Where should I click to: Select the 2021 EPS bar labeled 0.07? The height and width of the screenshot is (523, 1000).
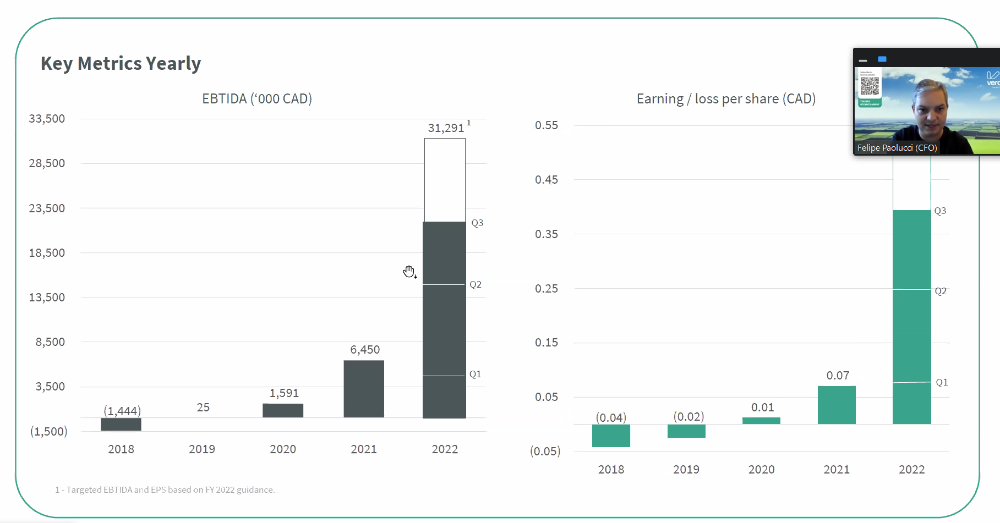click(x=836, y=405)
